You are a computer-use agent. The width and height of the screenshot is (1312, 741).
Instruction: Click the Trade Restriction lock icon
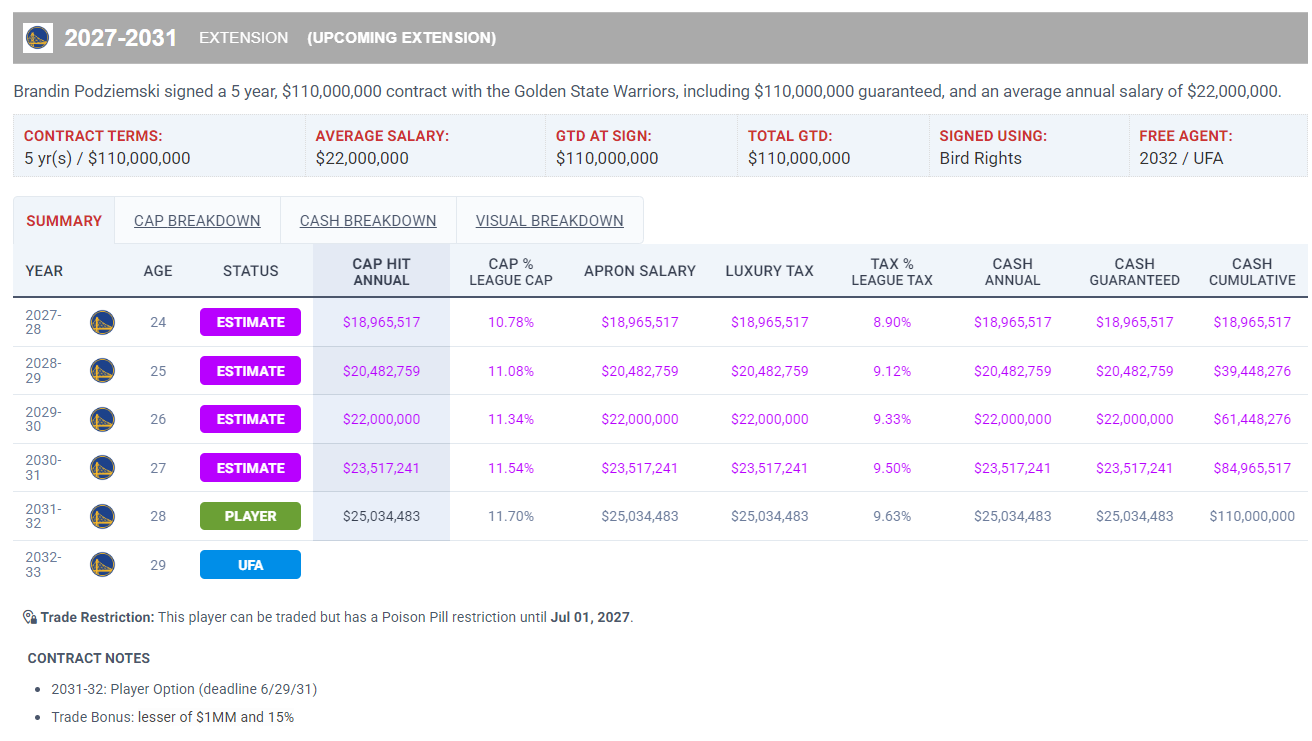click(x=30, y=617)
